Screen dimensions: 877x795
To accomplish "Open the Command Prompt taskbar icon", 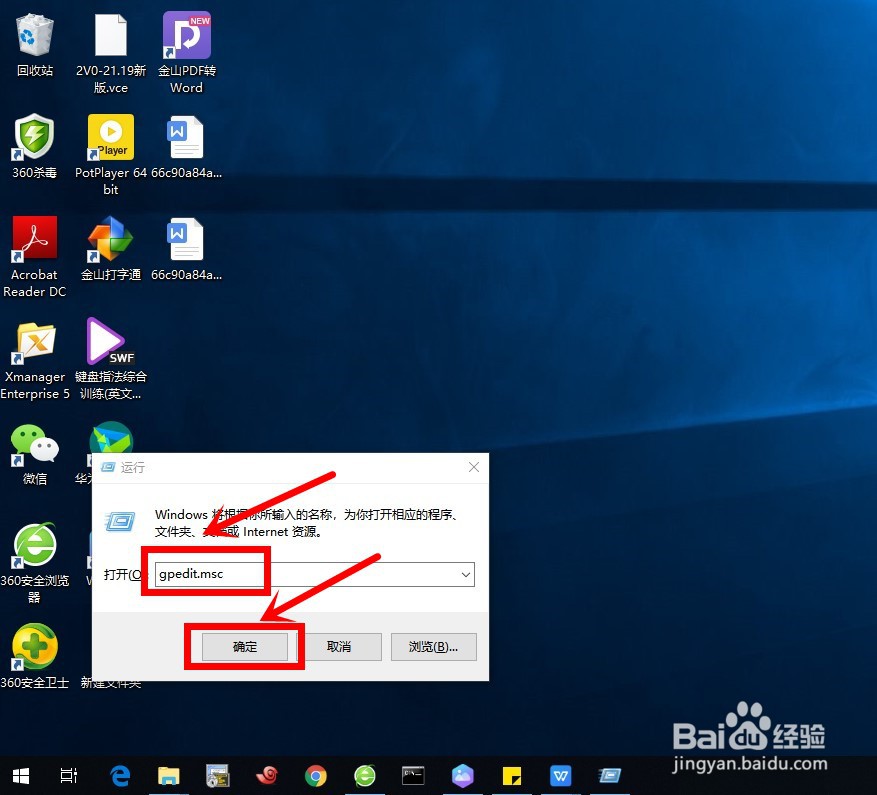I will [413, 776].
